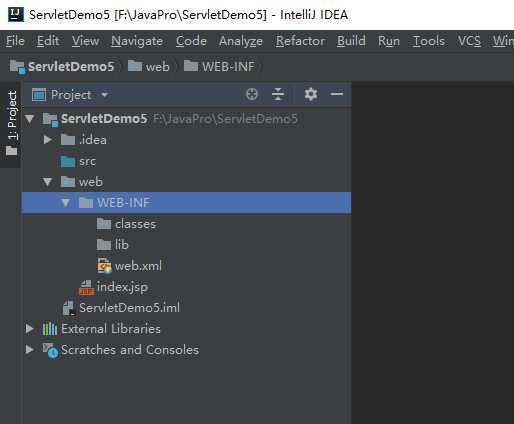
Task: Click the Scratches and Consoles icon
Action: (x=50, y=350)
